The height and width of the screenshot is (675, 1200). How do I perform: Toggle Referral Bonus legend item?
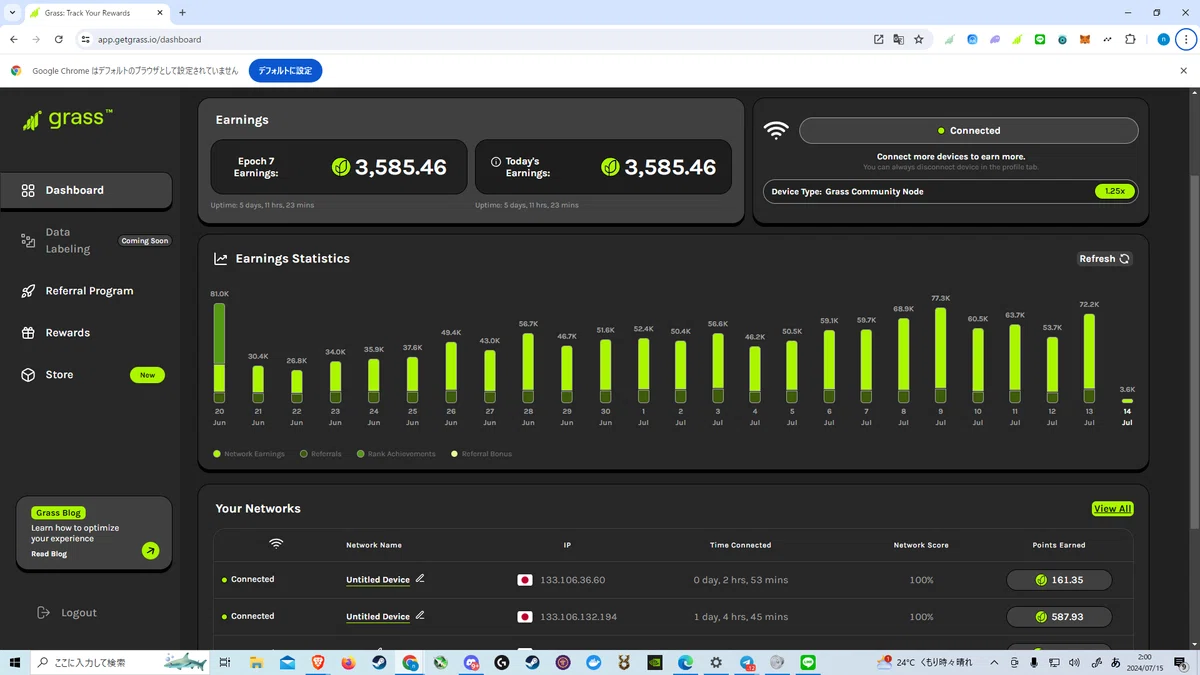tap(481, 454)
